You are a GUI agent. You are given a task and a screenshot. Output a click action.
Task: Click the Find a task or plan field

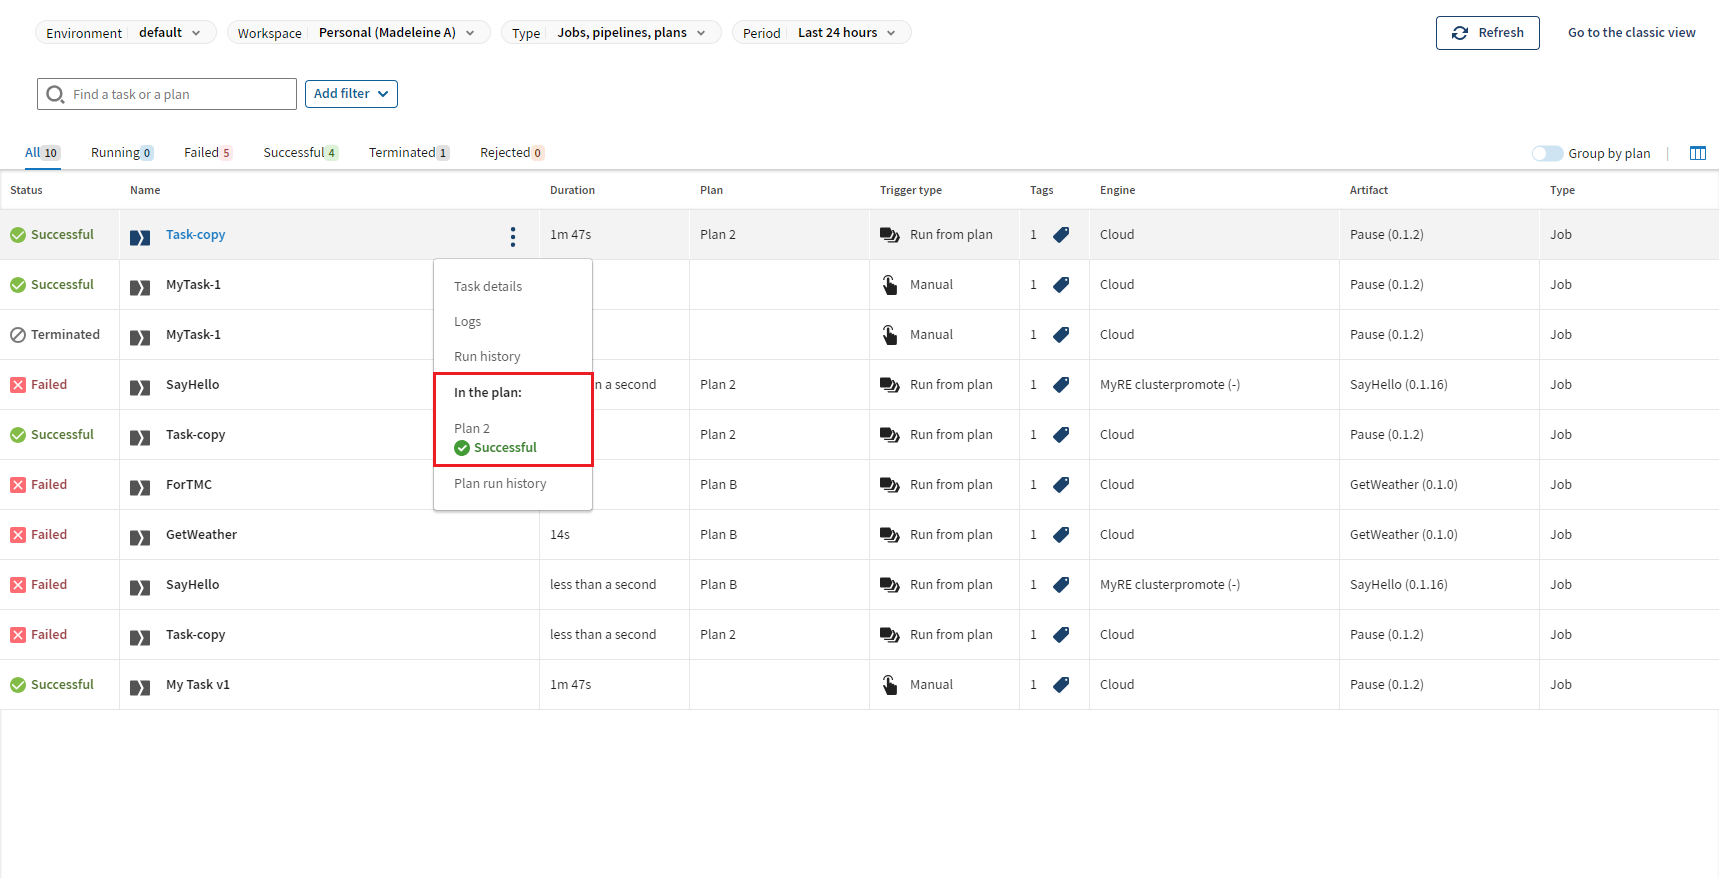tap(180, 95)
